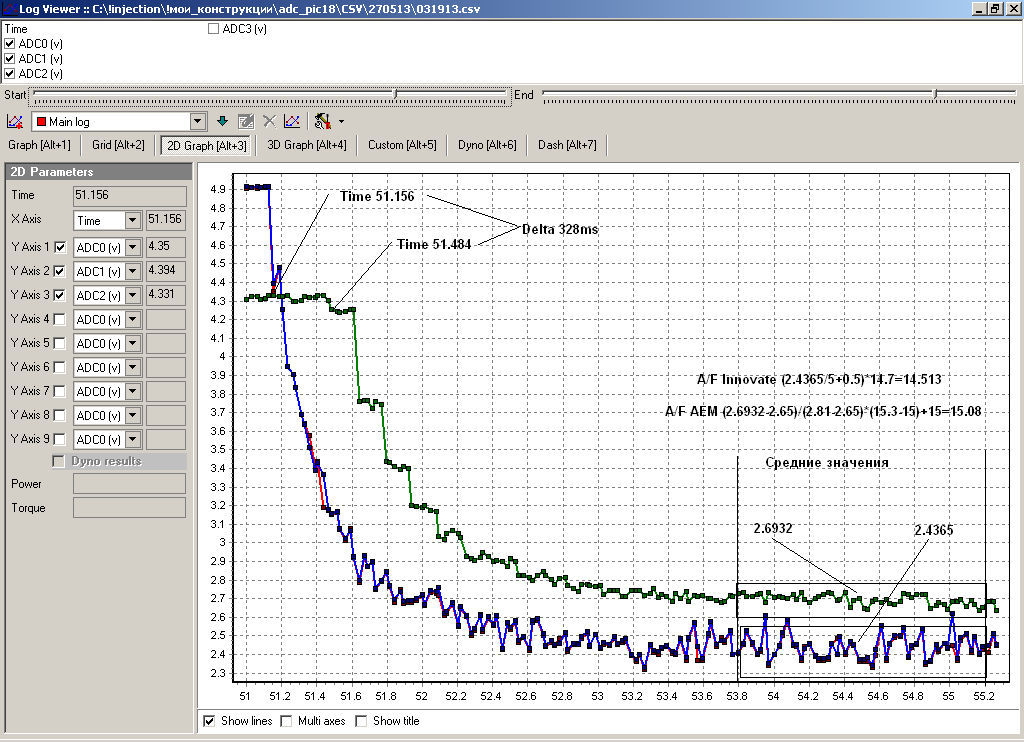Click the Start range slider handle
Viewport: 1024px width, 742px height.
(397, 95)
